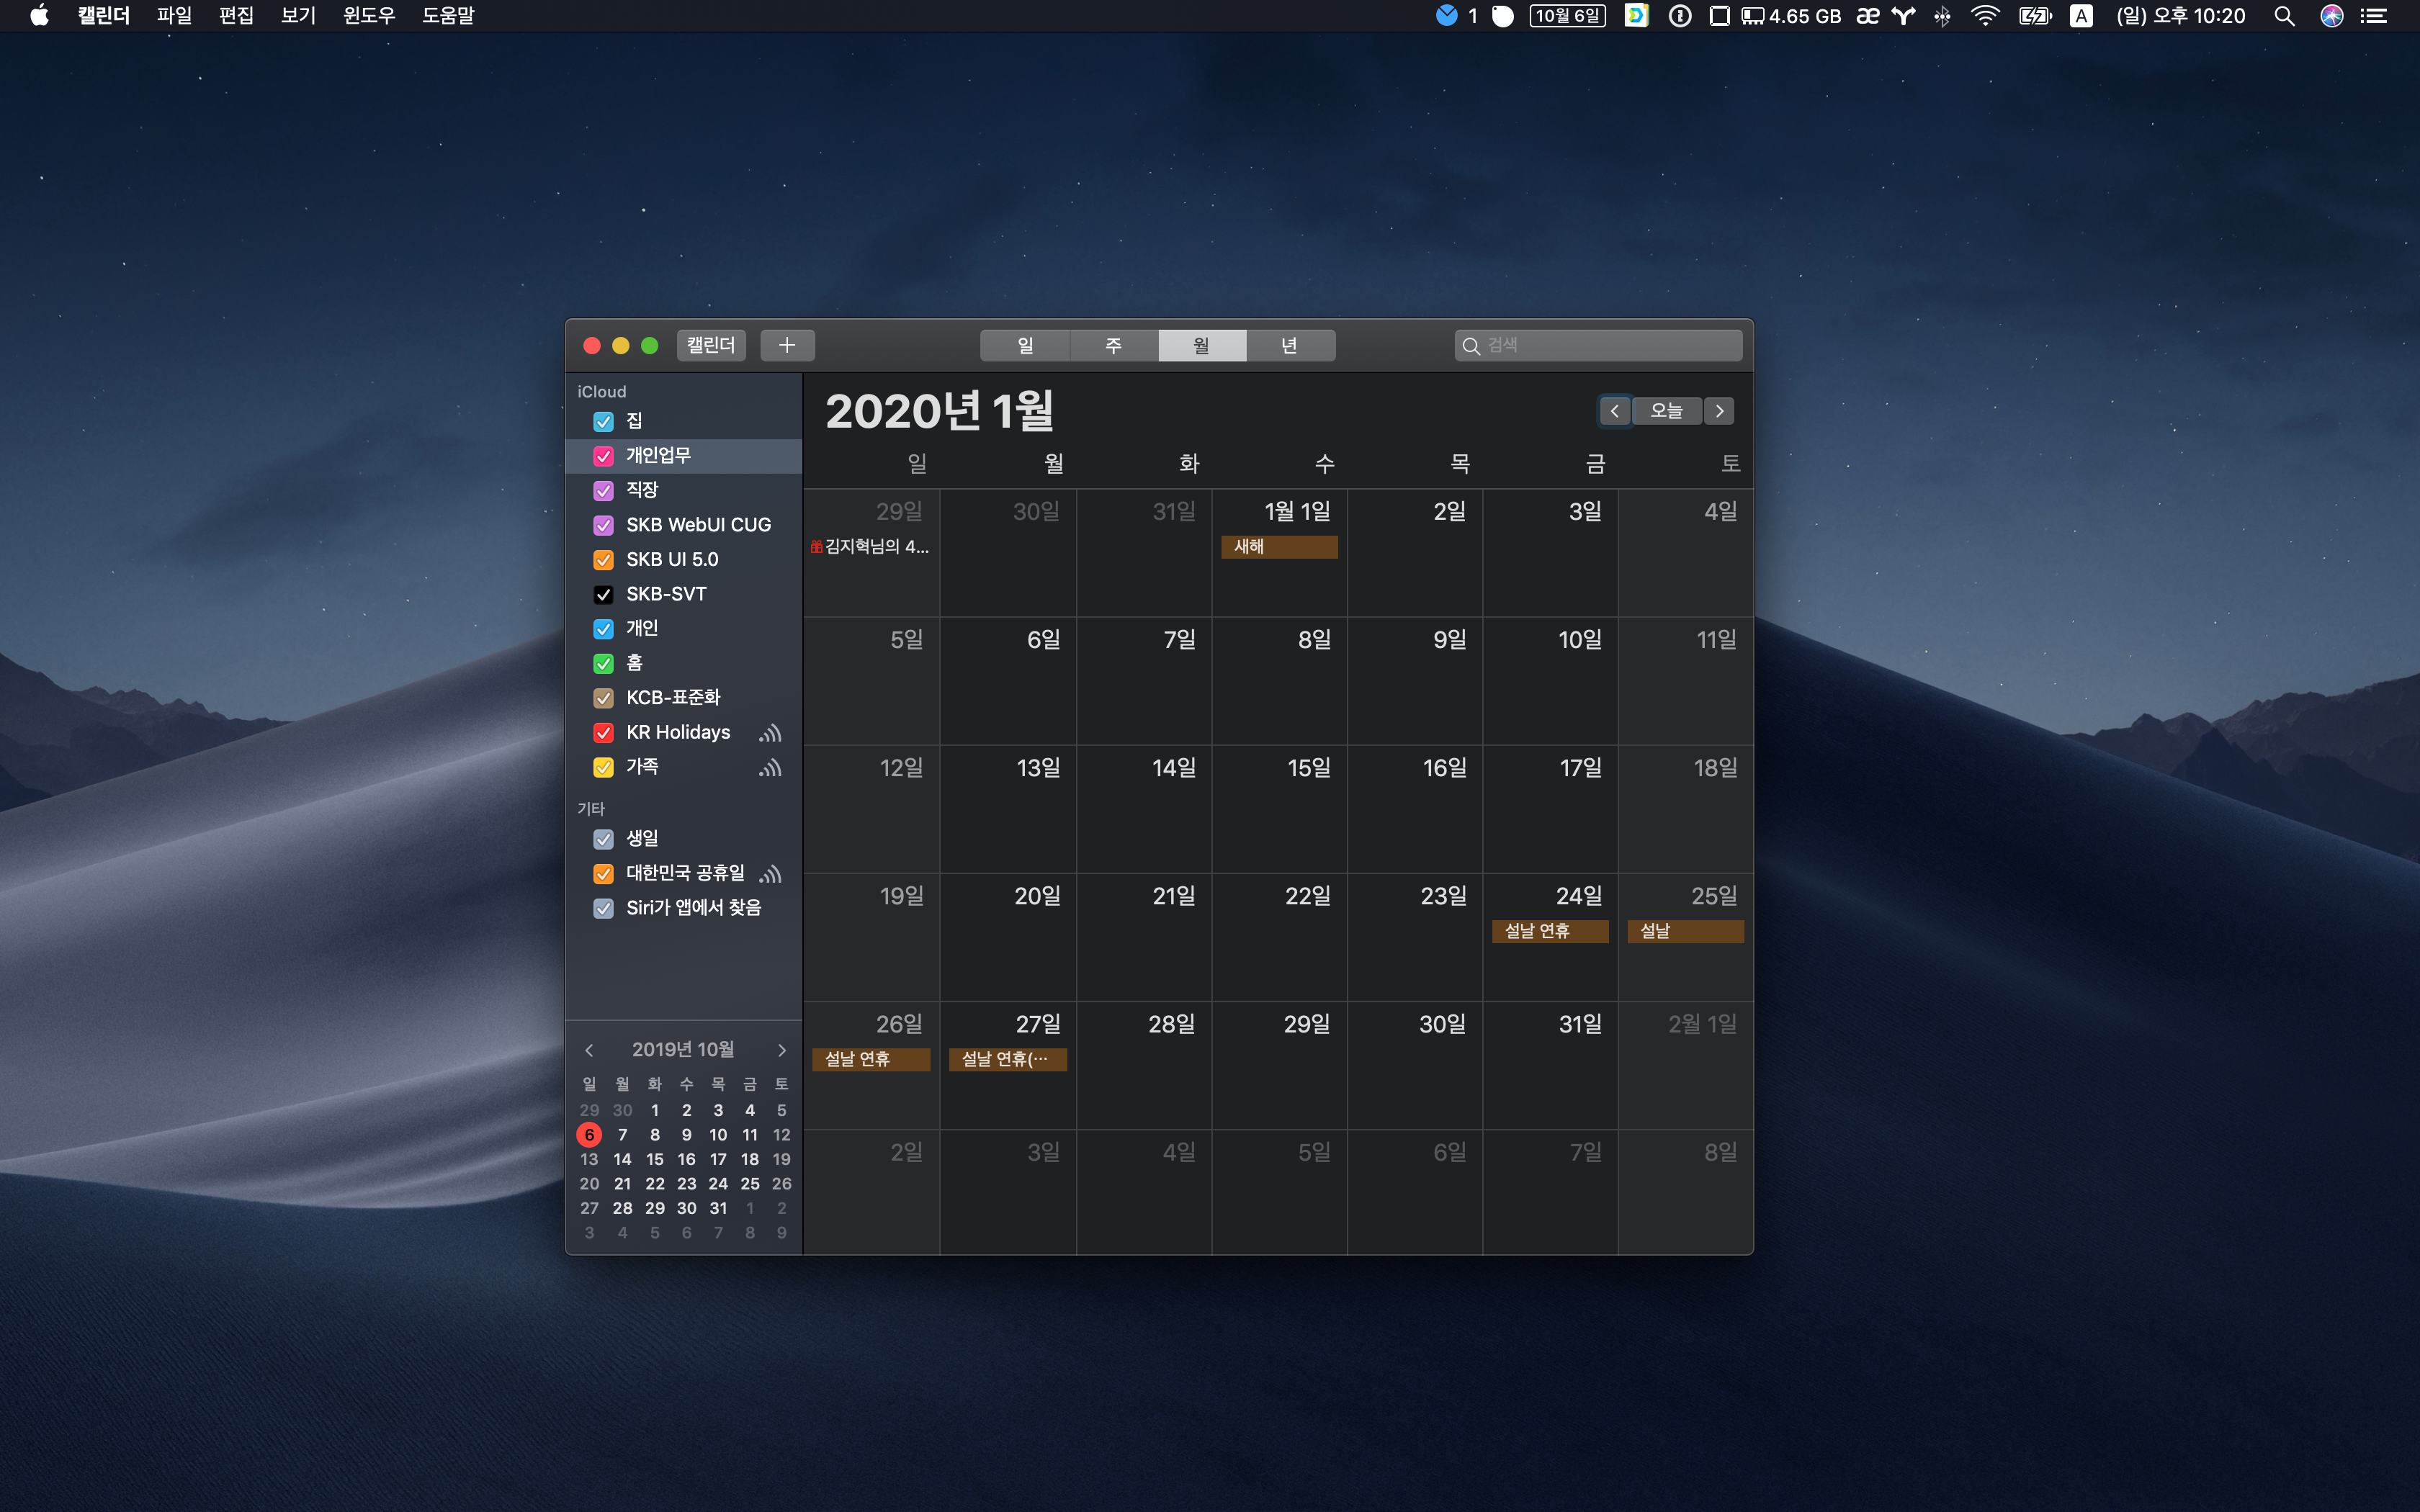Click the shared broadcast icon next to 가족
2420x1512 pixels.
(769, 768)
